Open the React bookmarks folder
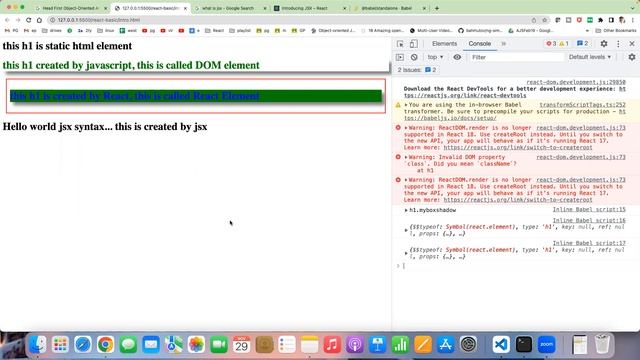The image size is (640, 360). (214, 31)
